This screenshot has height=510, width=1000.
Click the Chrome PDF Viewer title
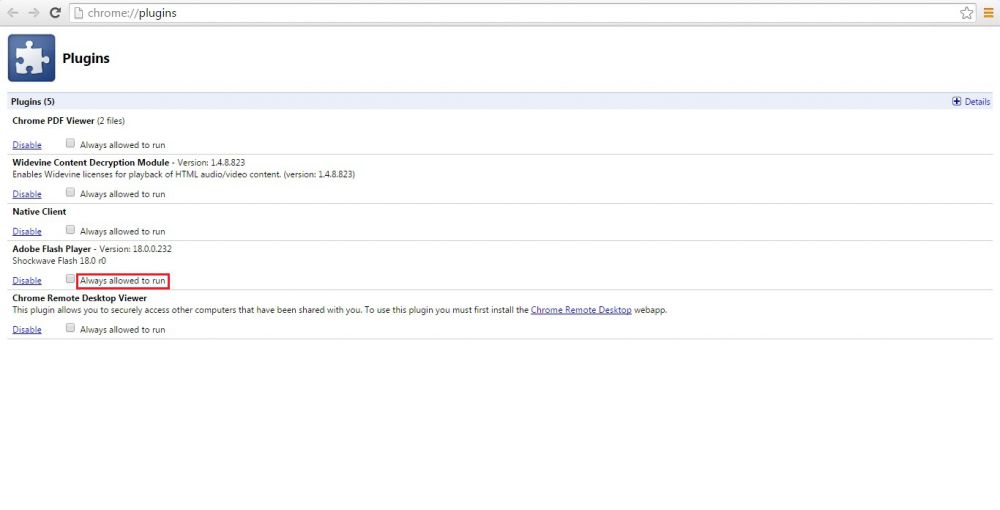tap(54, 120)
